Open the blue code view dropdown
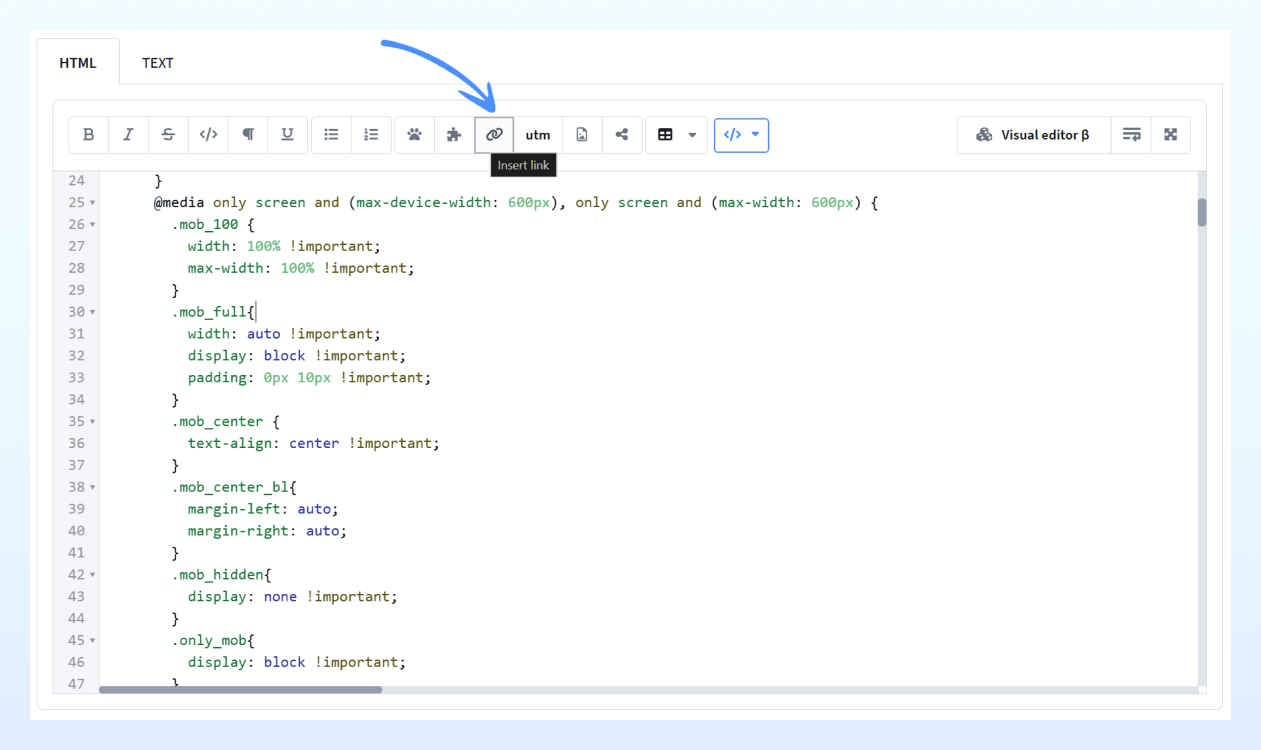This screenshot has height=750, width=1261. click(741, 135)
